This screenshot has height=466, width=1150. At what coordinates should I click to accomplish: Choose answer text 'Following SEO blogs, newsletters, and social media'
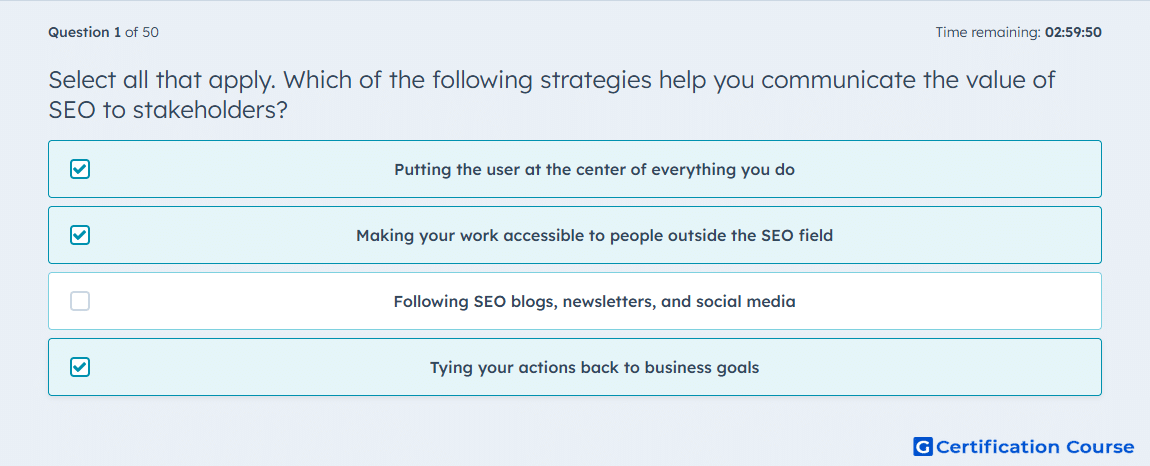click(x=595, y=301)
